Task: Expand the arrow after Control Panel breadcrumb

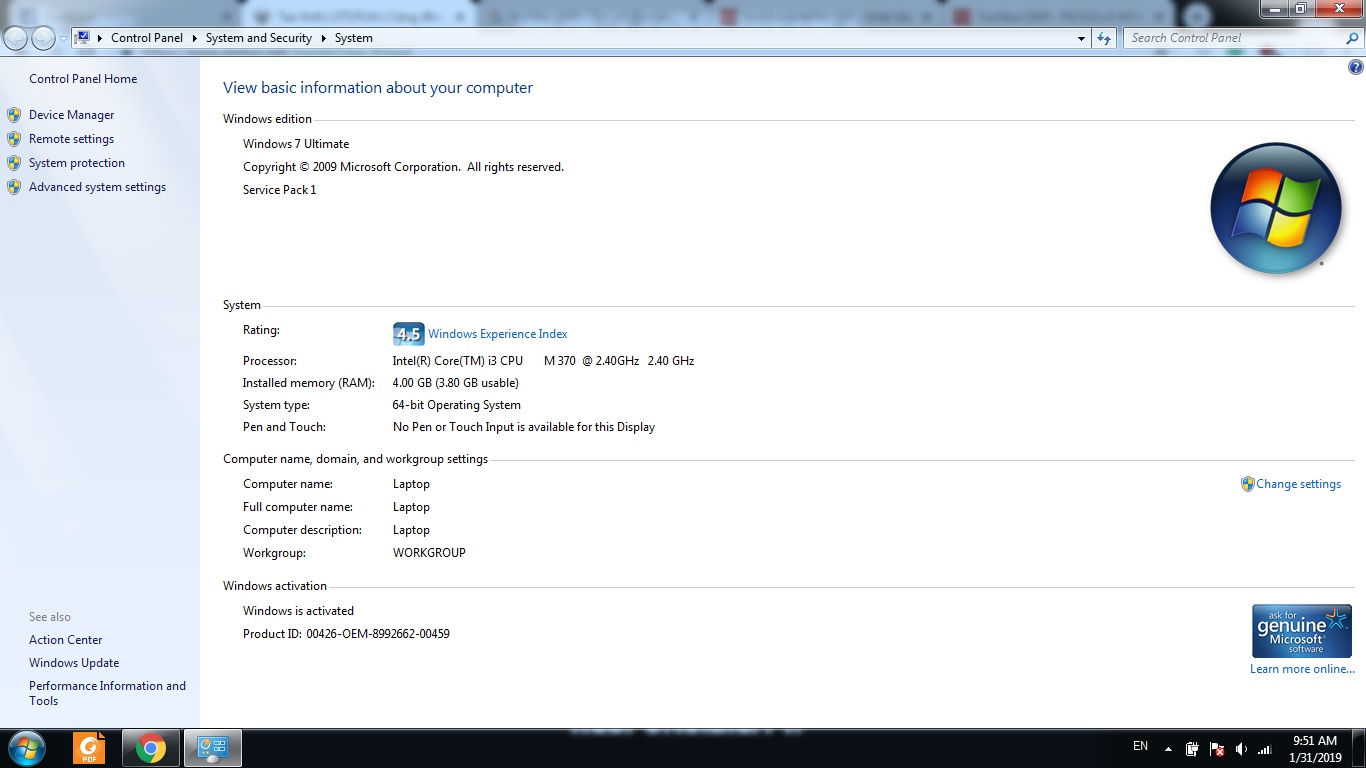Action: click(x=195, y=38)
